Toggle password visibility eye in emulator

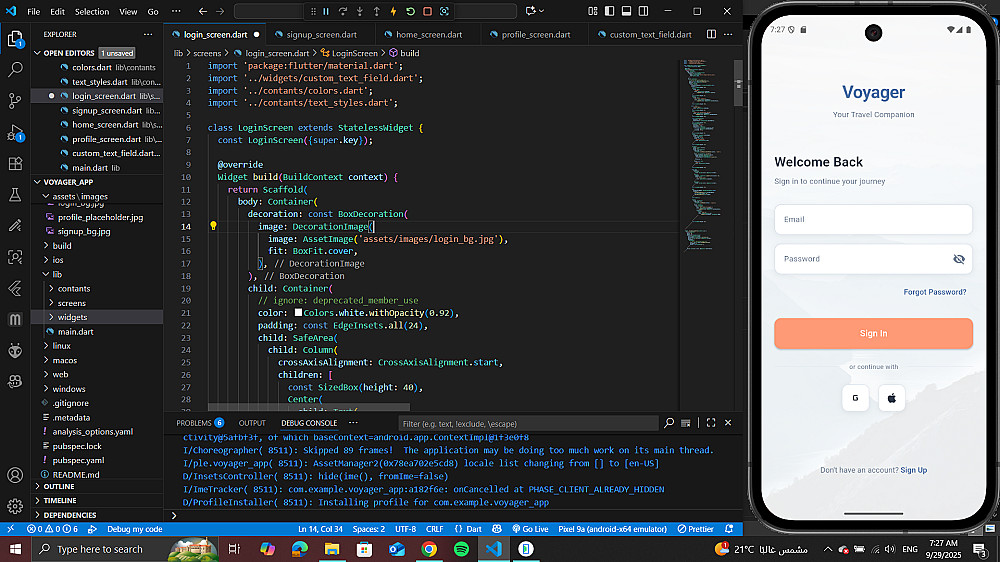click(958, 259)
